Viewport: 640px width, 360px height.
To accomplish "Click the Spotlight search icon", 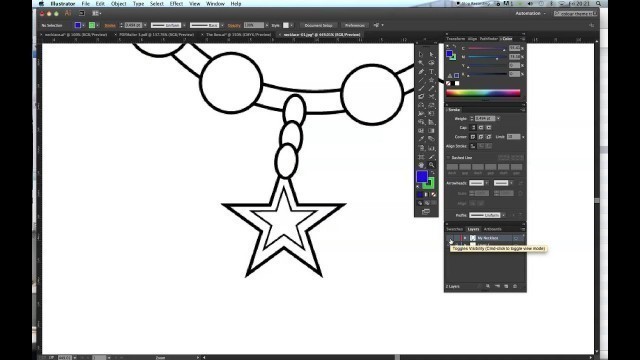I will [x=598, y=4].
